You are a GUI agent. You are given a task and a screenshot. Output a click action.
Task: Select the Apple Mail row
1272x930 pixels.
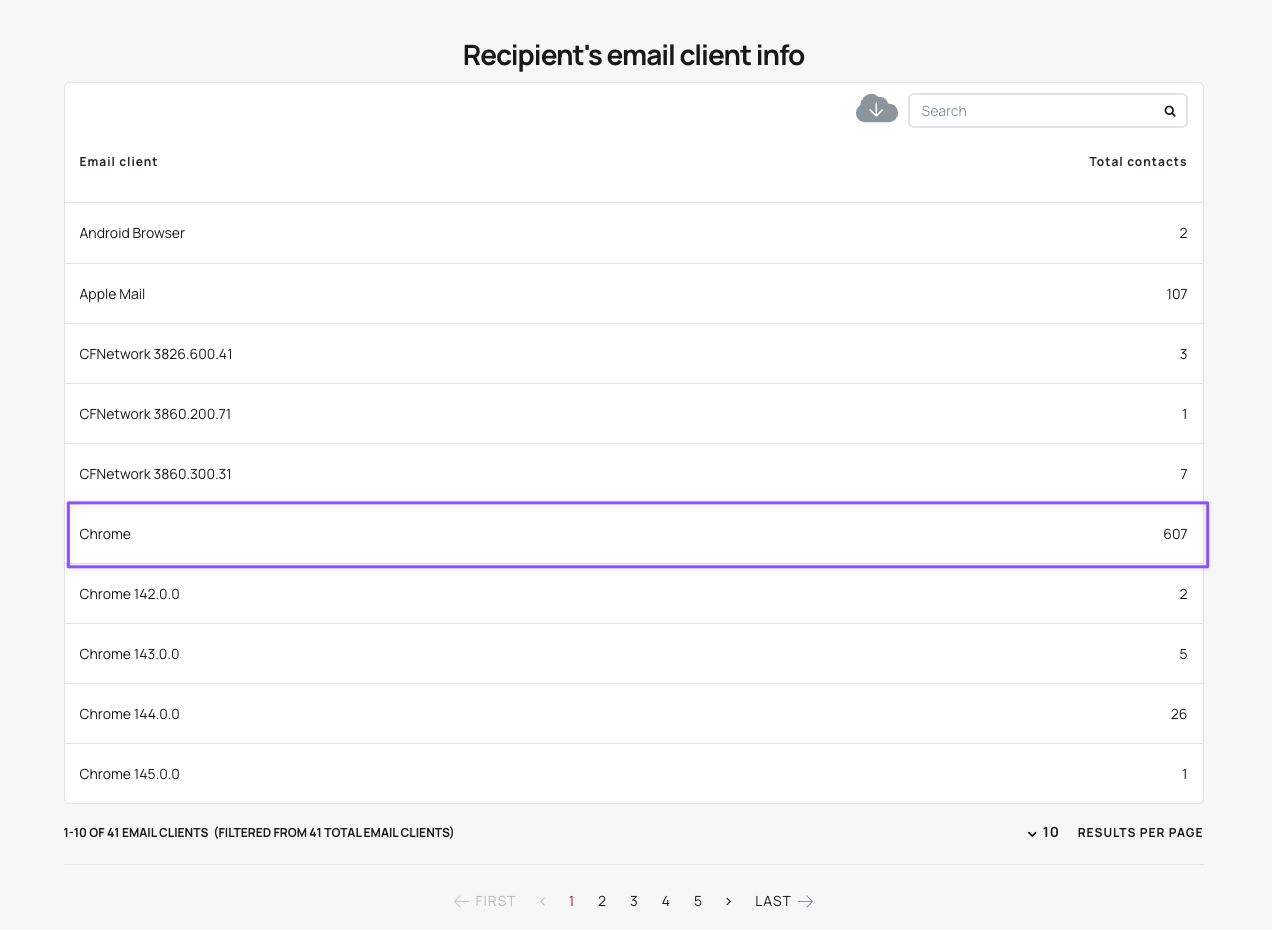click(x=634, y=294)
